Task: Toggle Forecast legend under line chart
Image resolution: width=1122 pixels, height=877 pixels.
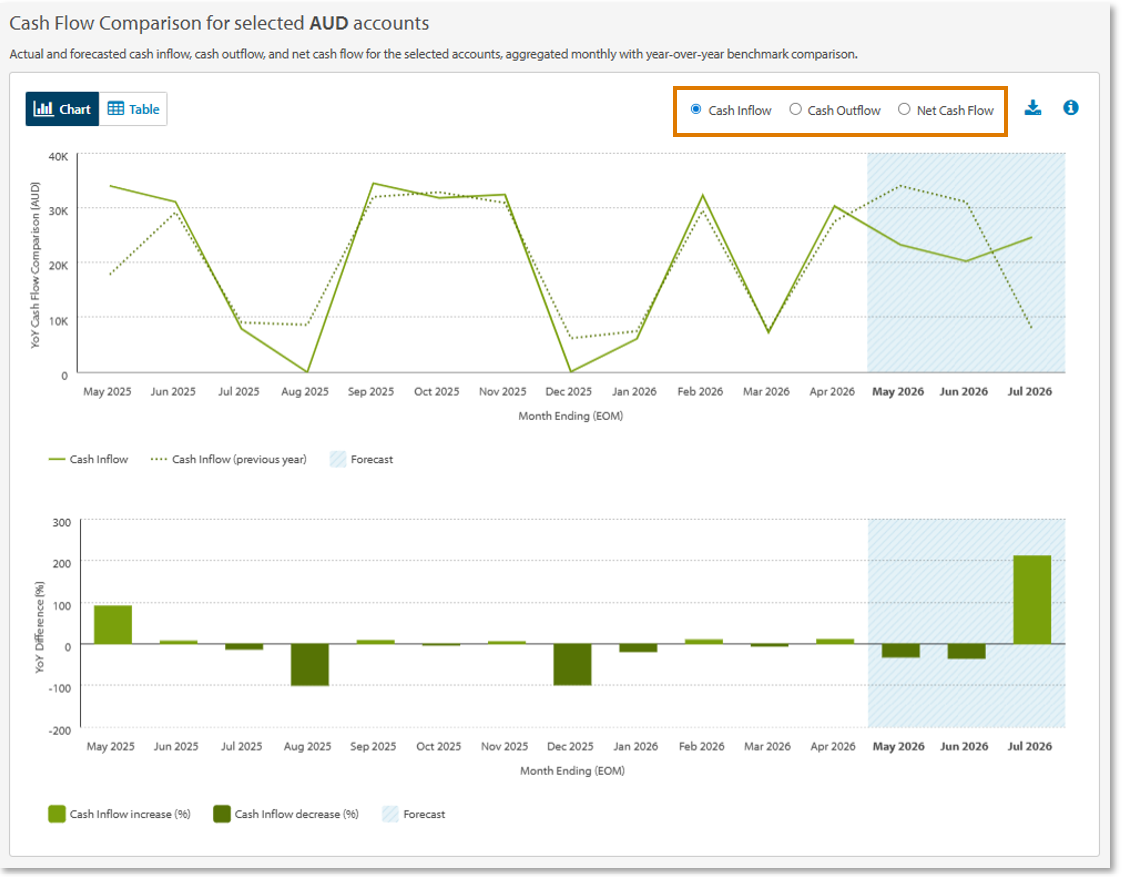Action: click(361, 459)
